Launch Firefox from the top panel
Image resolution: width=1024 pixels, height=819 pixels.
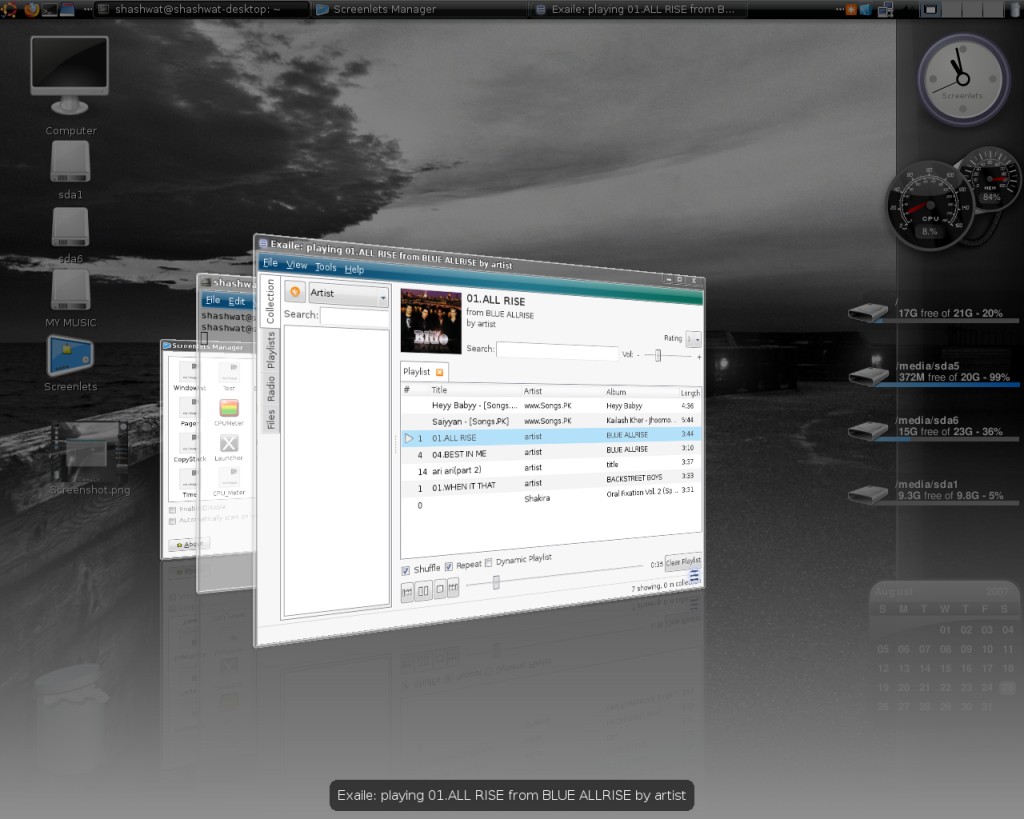coord(30,9)
